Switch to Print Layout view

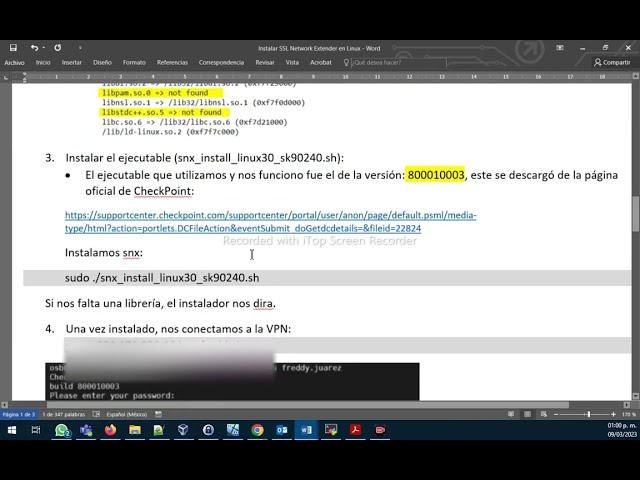(527, 414)
